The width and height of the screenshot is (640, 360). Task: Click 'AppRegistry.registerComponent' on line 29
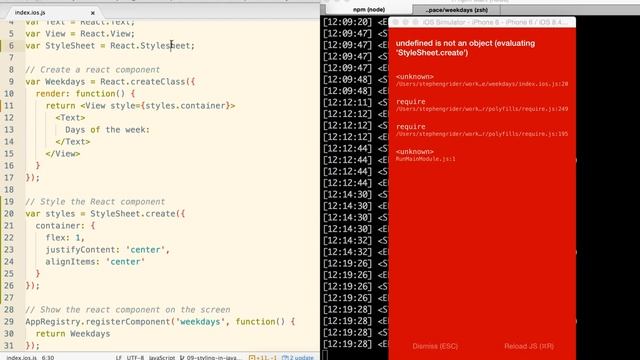[x=98, y=322]
